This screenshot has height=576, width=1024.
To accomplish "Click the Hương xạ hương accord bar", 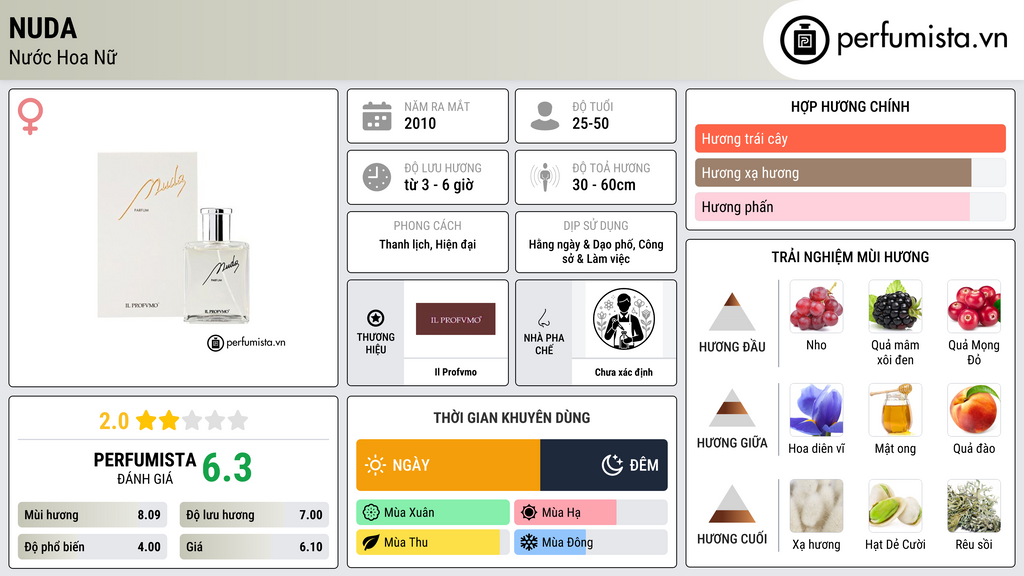I will point(850,172).
